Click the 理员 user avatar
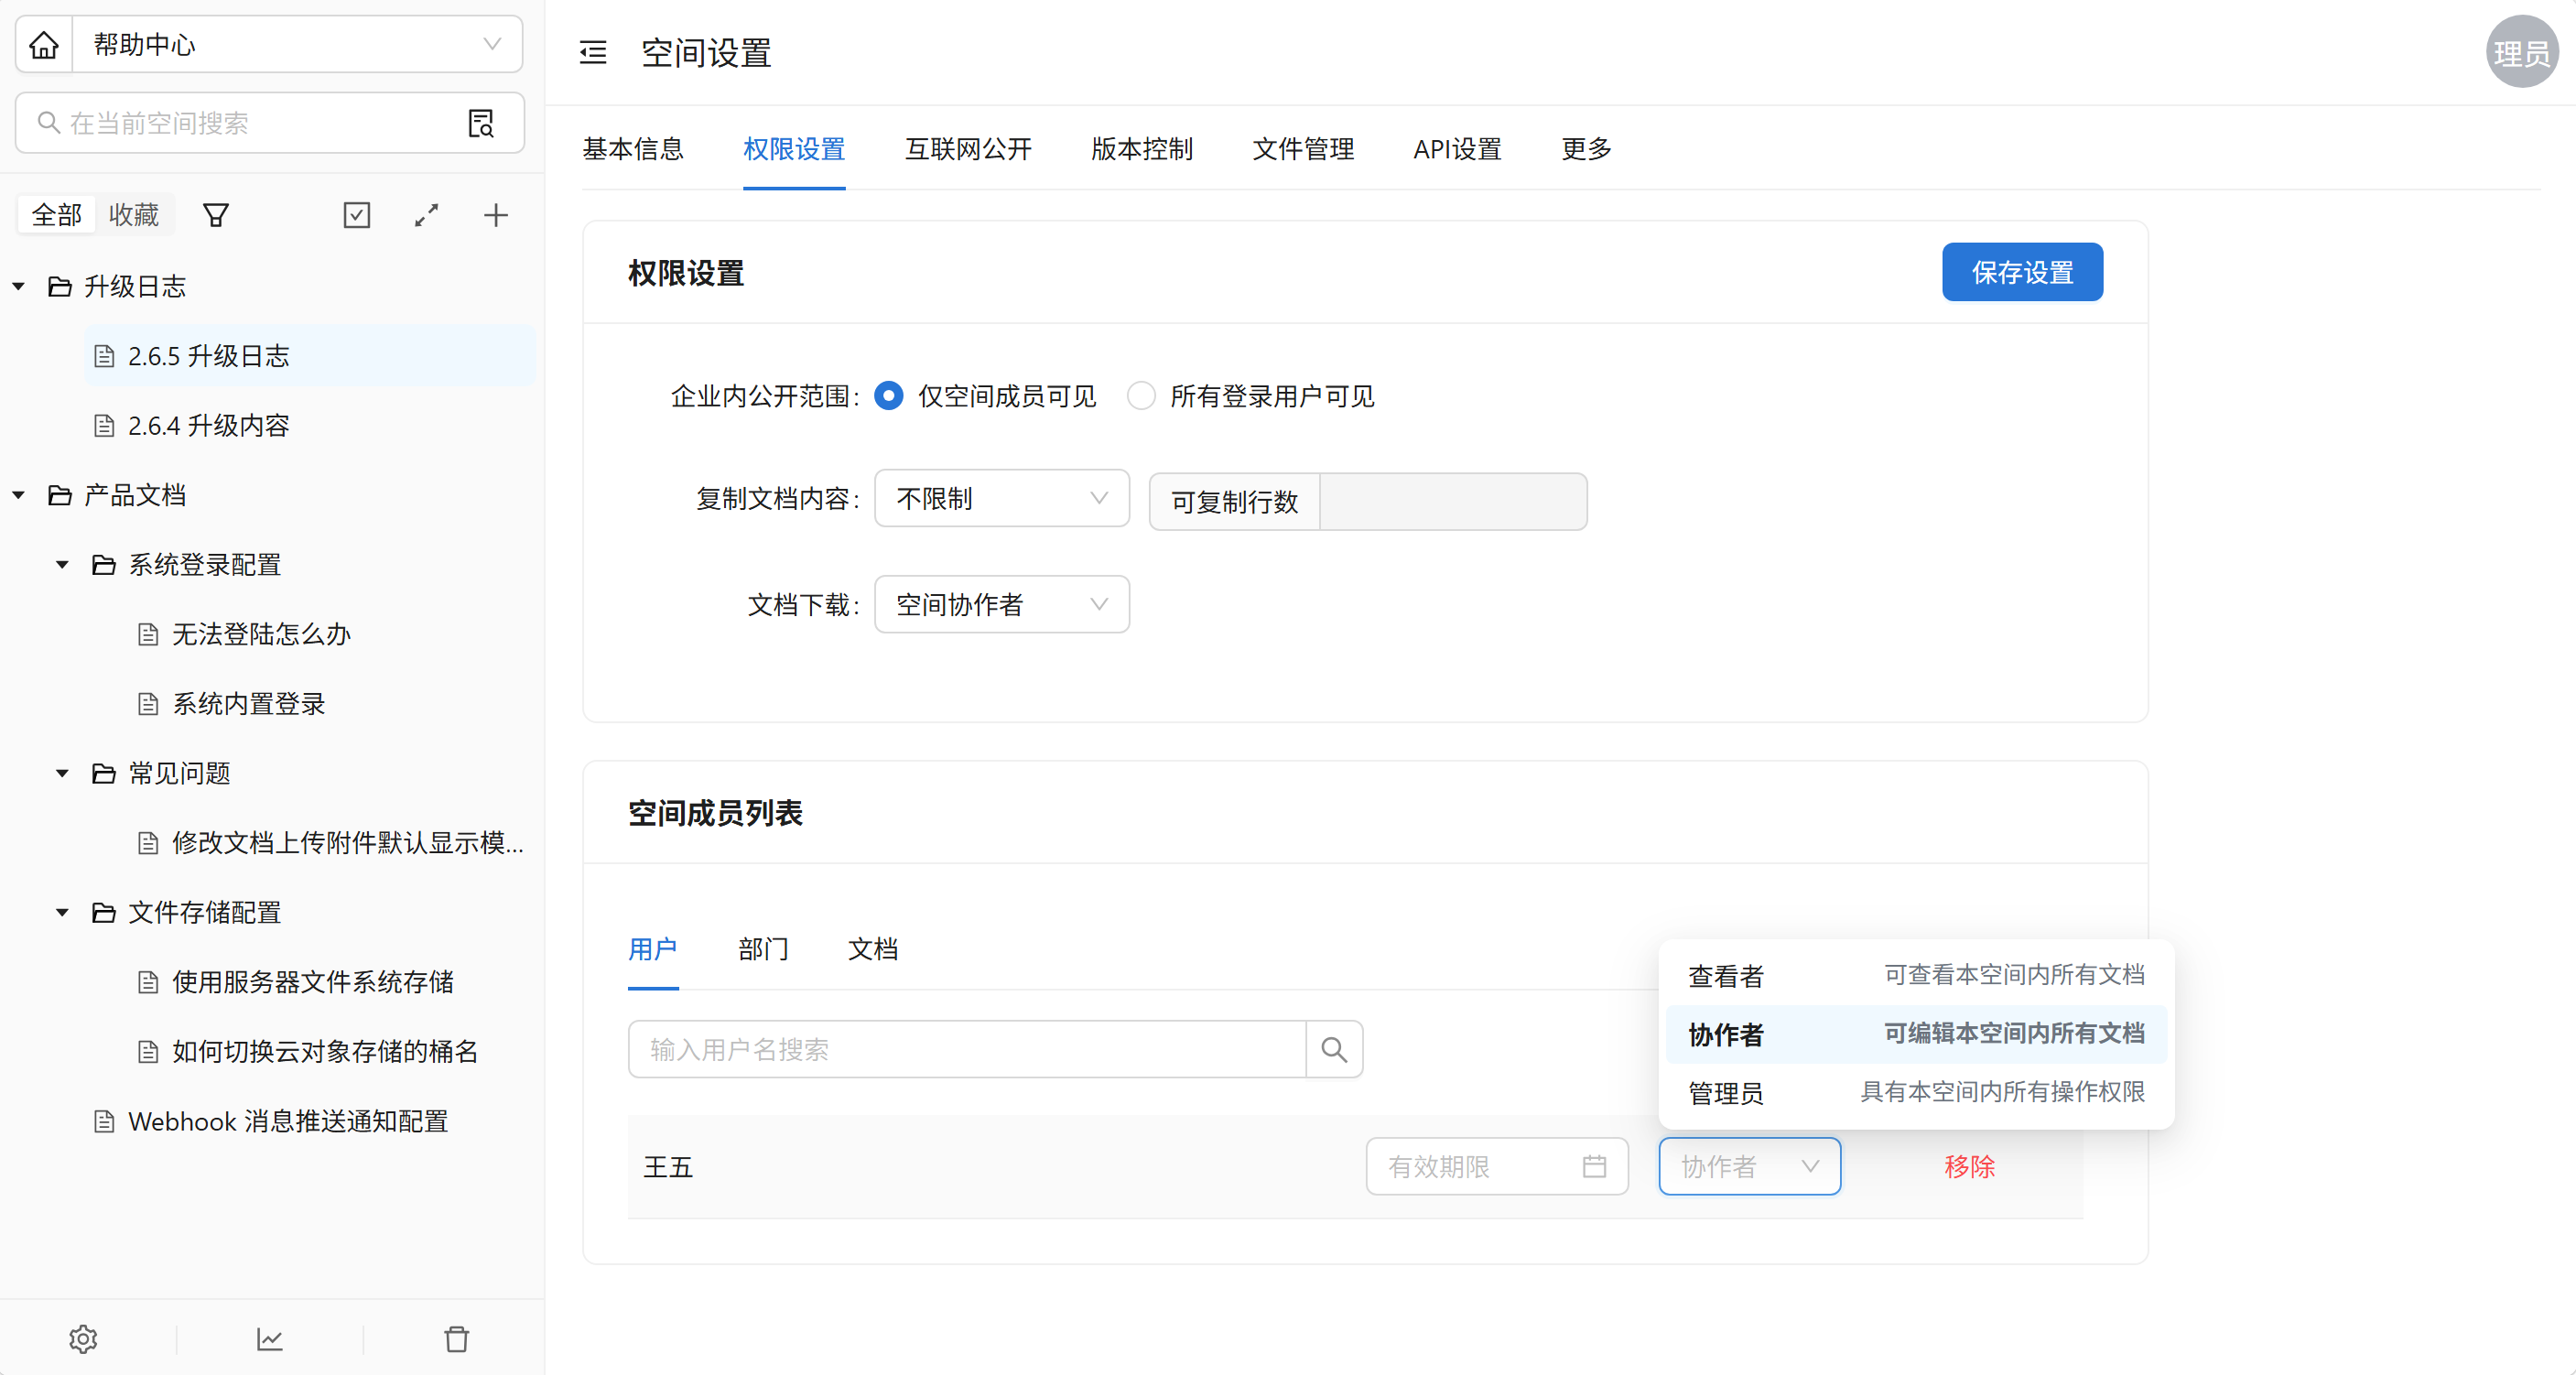Viewport: 2576px width, 1375px height. pyautogui.click(x=2522, y=52)
